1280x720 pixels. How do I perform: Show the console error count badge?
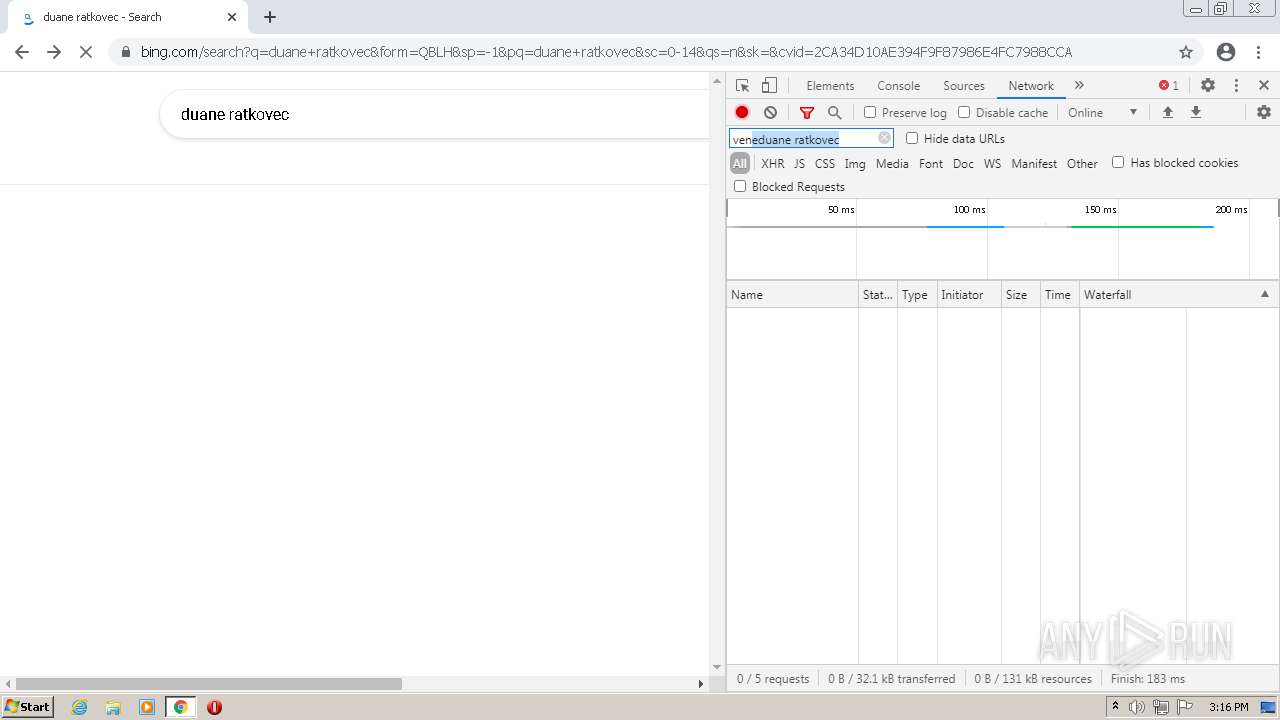(1169, 86)
